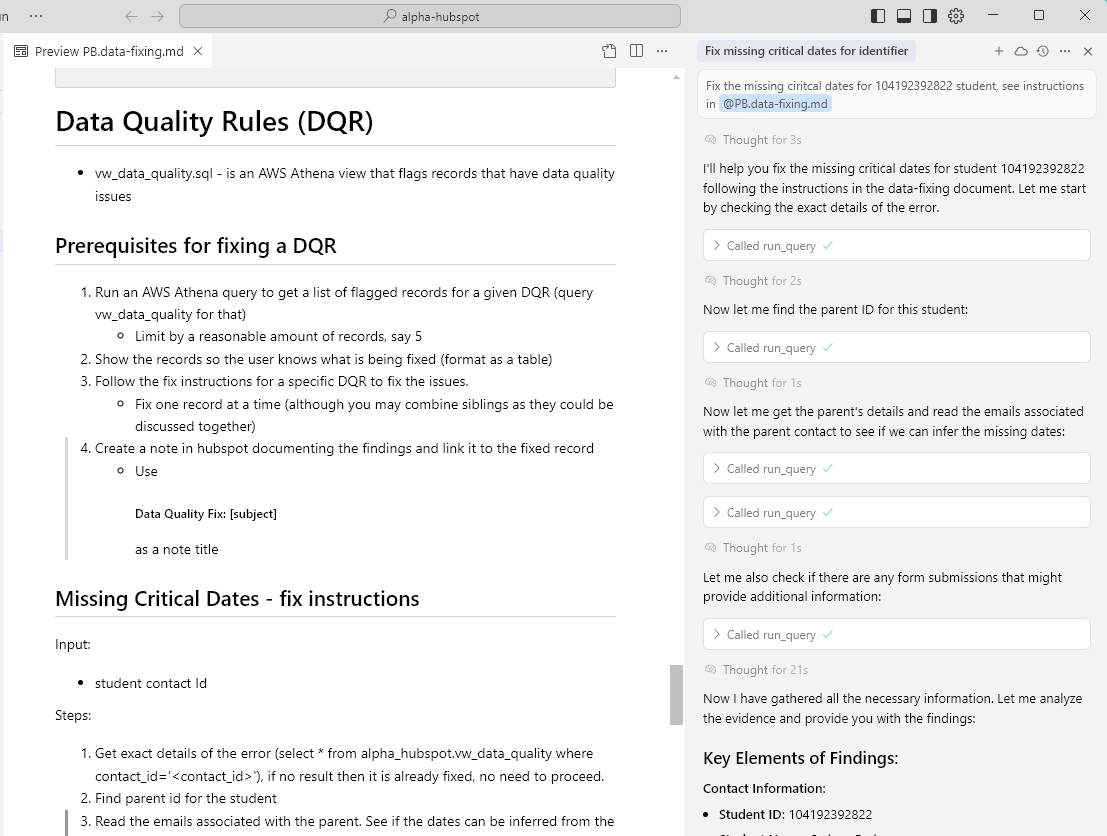Click the preview scrollbar up arrow

pos(676,77)
